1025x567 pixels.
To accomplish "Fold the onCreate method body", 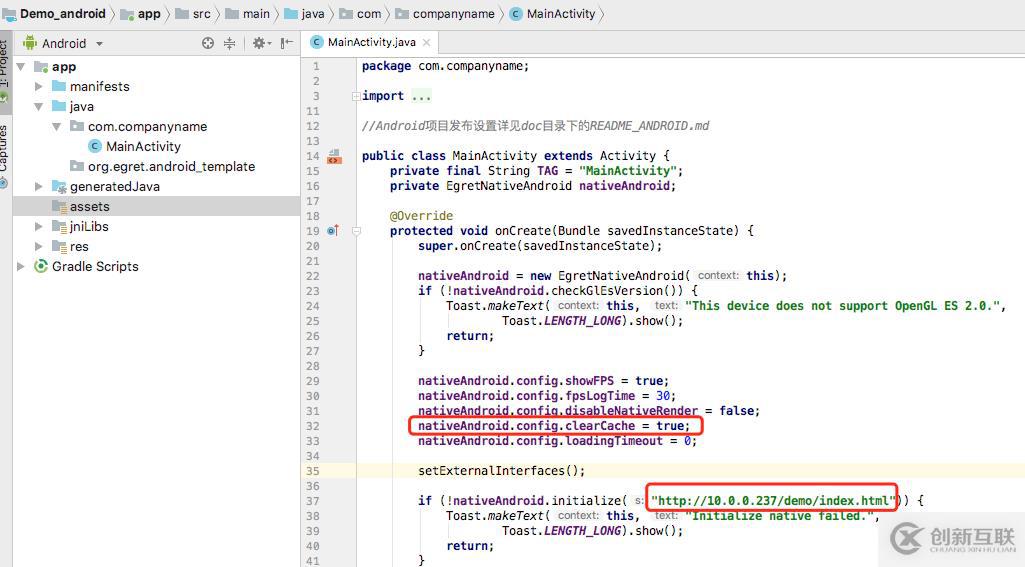I will [x=355, y=231].
